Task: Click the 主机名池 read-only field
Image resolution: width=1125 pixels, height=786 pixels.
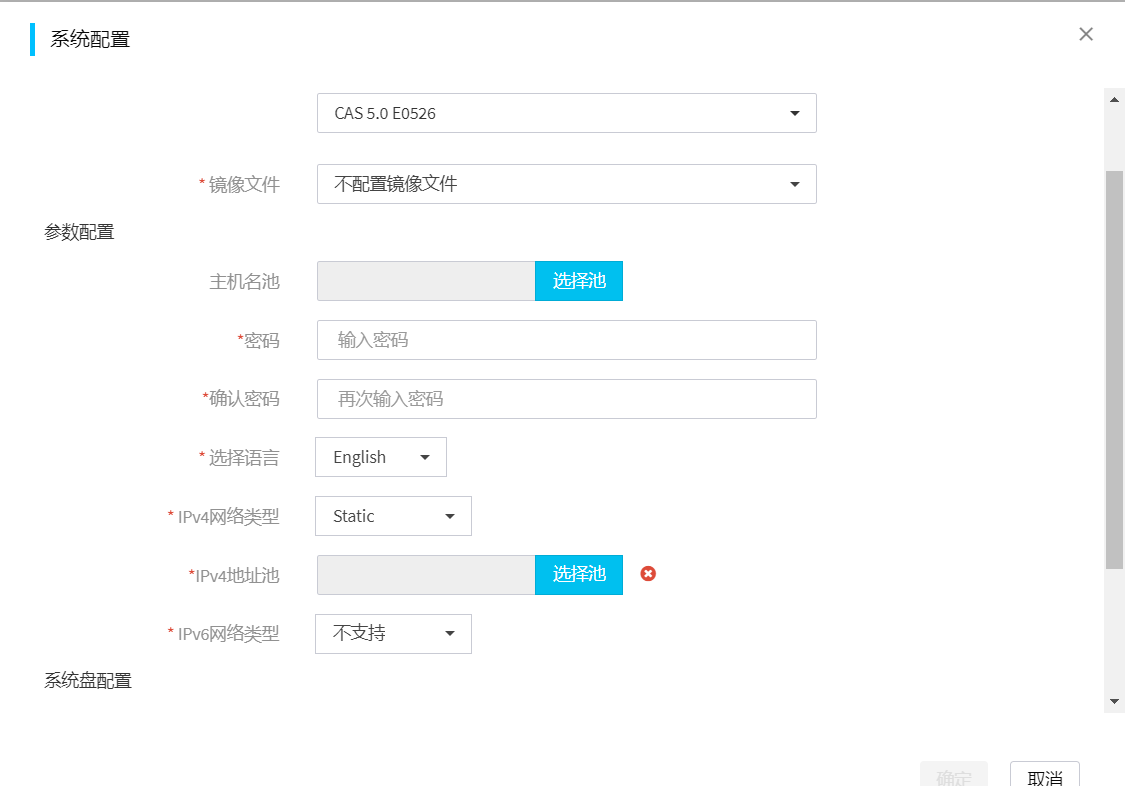Action: [426, 281]
